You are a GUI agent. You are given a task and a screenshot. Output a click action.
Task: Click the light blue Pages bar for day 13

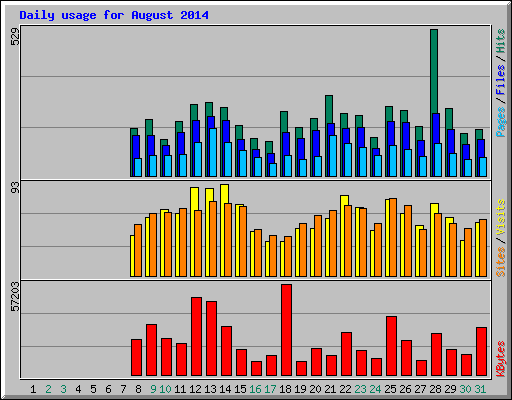213,152
